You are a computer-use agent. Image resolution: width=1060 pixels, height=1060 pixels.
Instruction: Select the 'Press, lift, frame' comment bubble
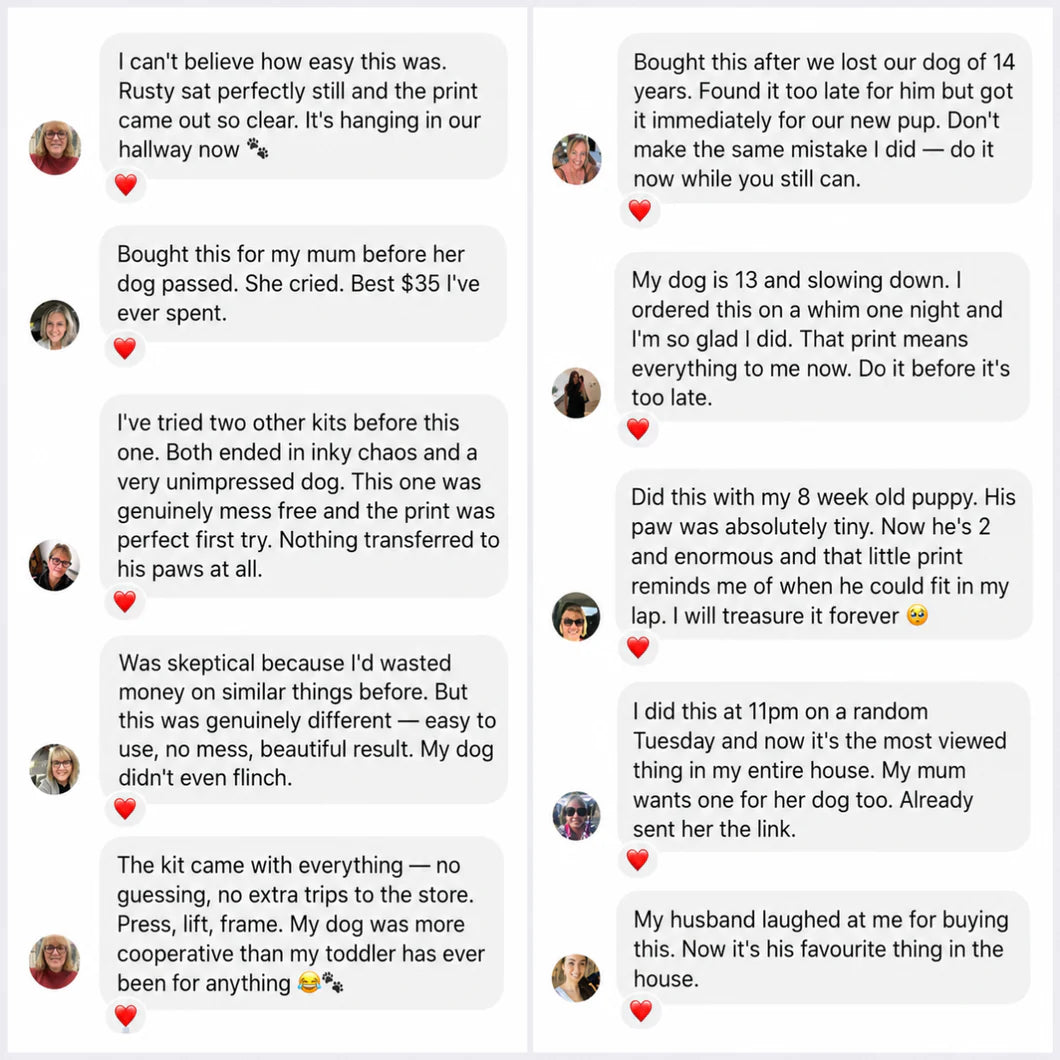(x=302, y=923)
